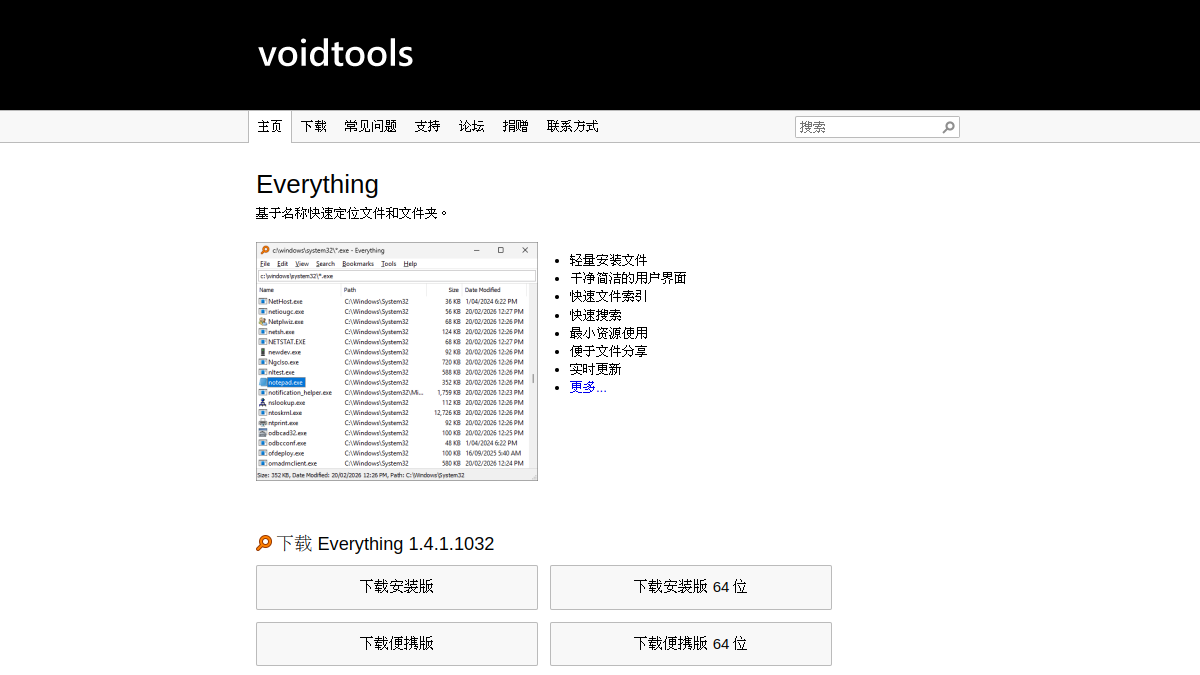1200x675 pixels.
Task: Click the 下载便携版 button
Action: pos(397,644)
